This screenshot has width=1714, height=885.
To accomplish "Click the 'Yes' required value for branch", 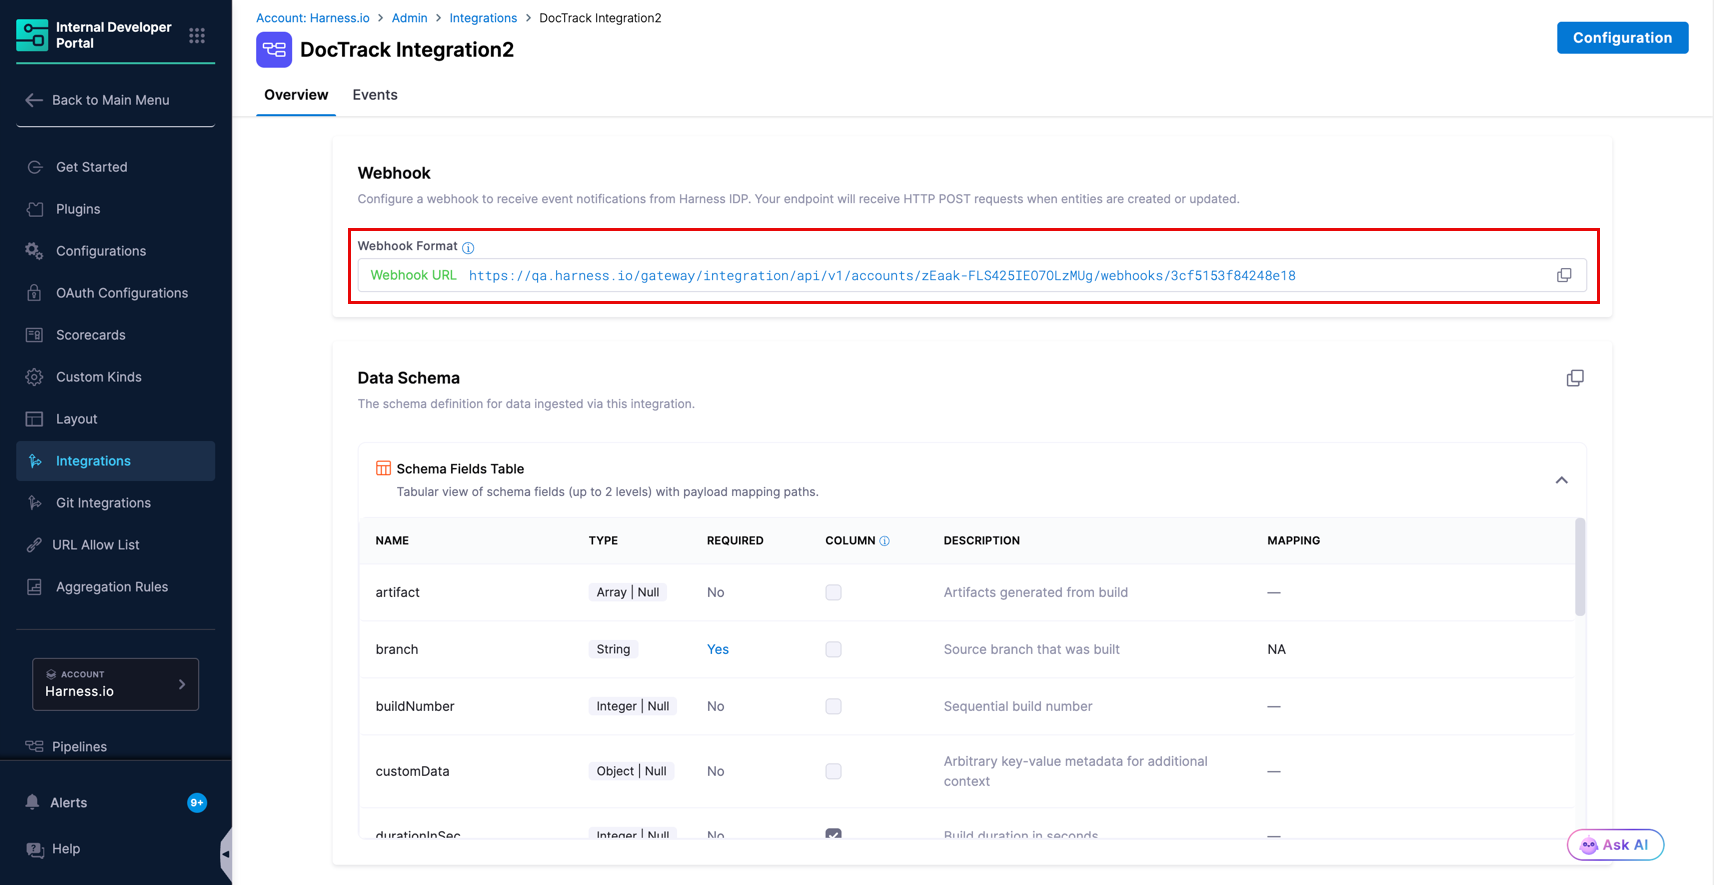I will [718, 649].
